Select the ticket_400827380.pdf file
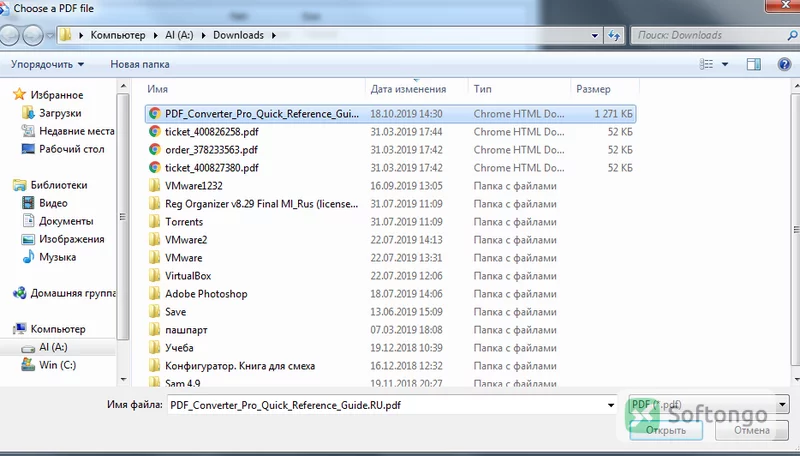This screenshot has height=456, width=800. coord(212,168)
